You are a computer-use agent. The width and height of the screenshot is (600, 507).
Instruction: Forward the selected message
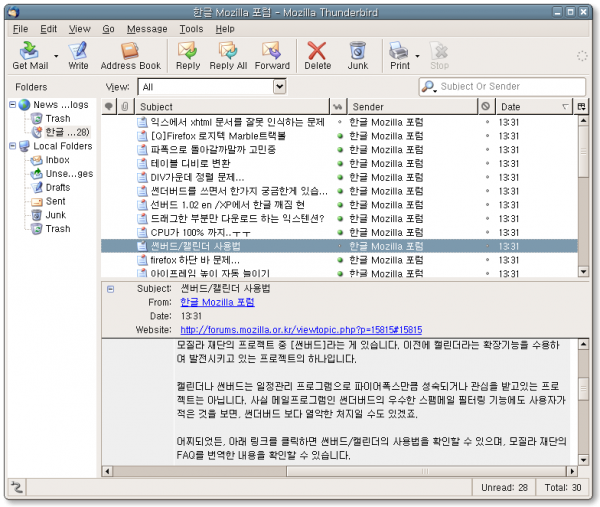(x=272, y=55)
